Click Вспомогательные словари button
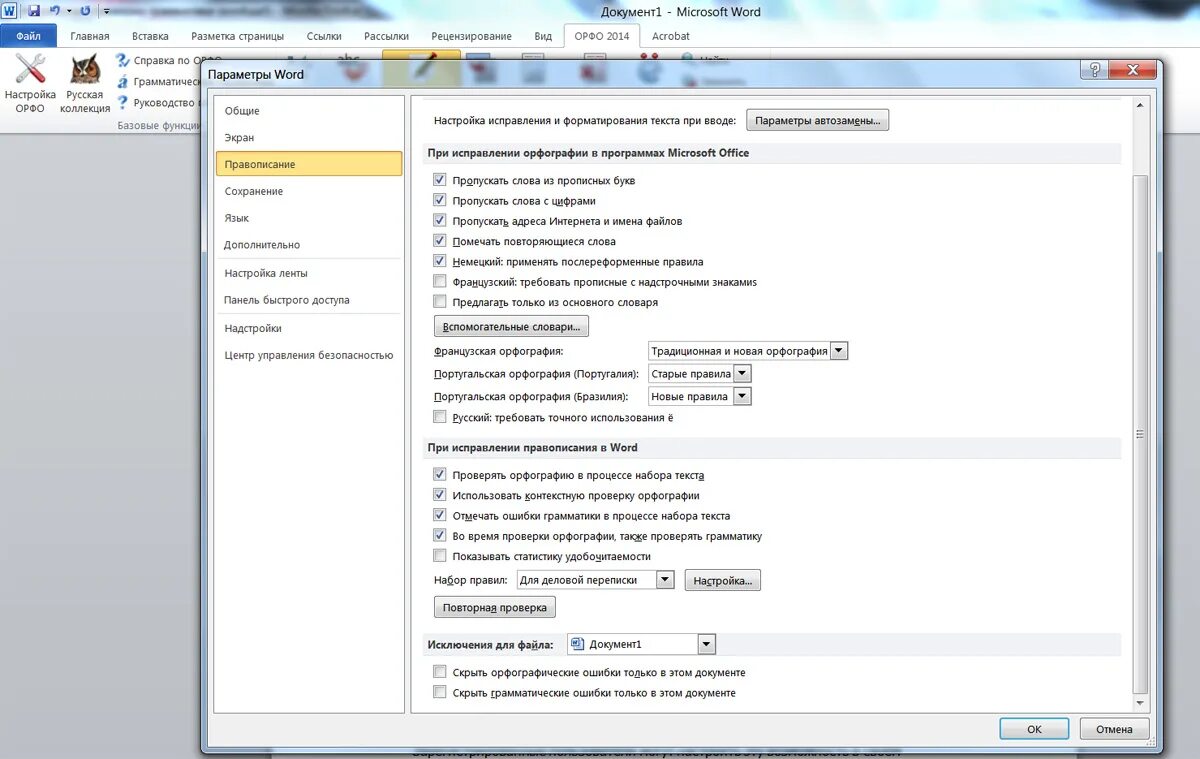 click(x=511, y=326)
